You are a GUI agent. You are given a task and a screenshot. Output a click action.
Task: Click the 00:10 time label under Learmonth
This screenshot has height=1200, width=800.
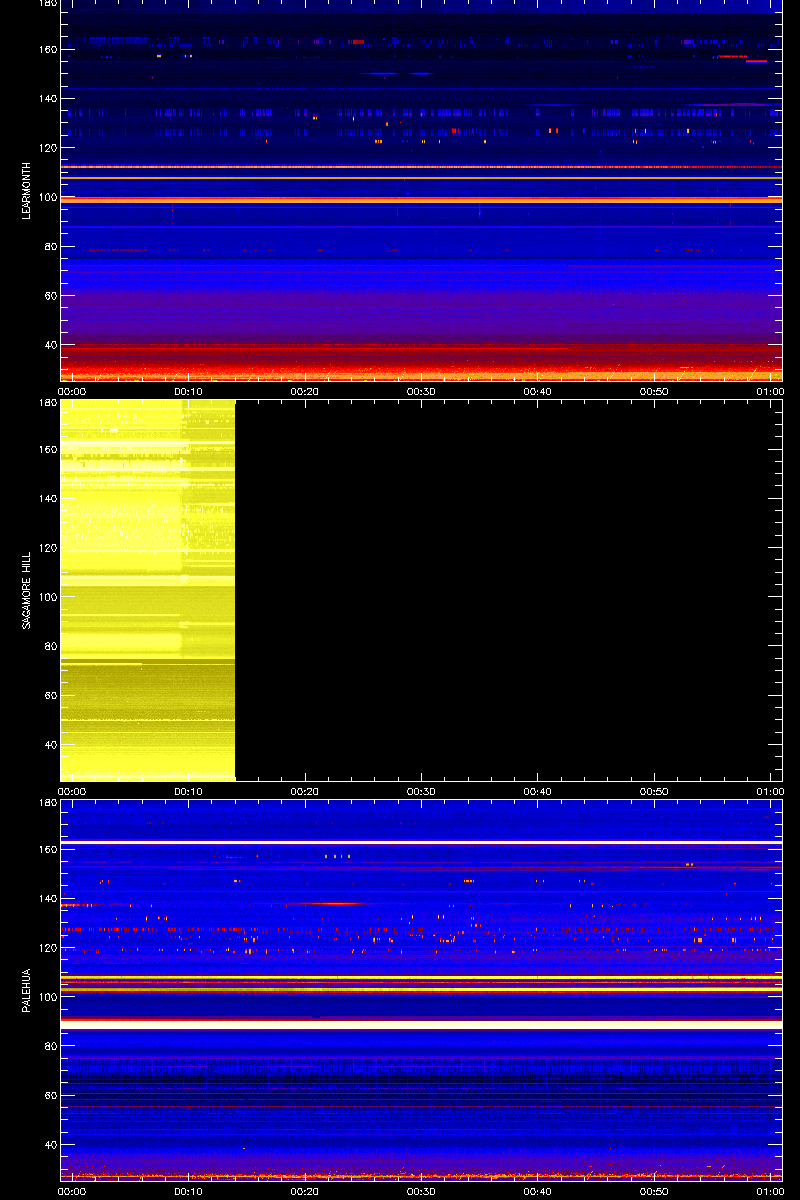(188, 391)
